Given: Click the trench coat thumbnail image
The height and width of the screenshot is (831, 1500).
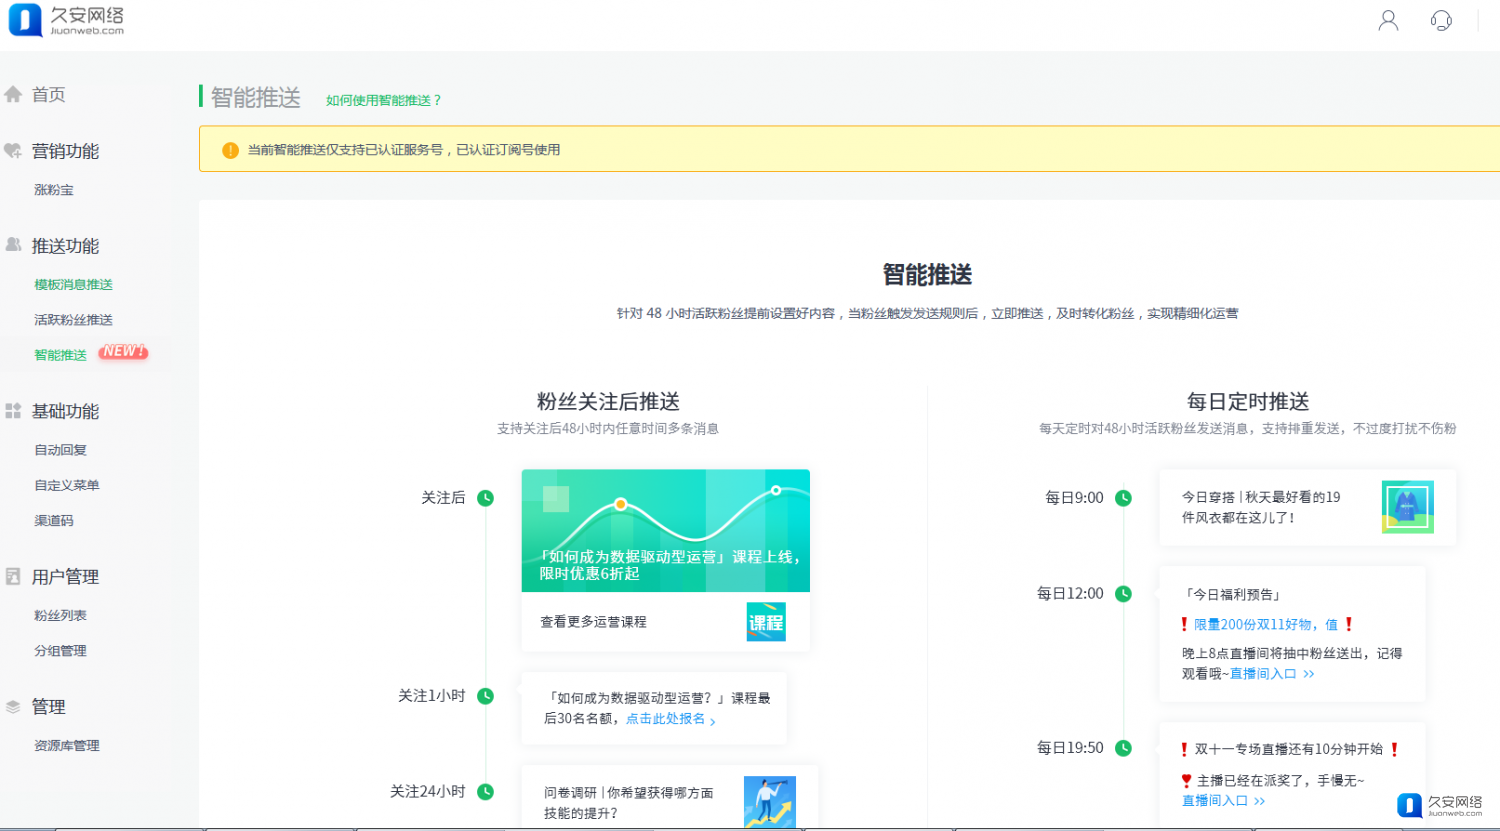Looking at the screenshot, I should click(x=1407, y=507).
